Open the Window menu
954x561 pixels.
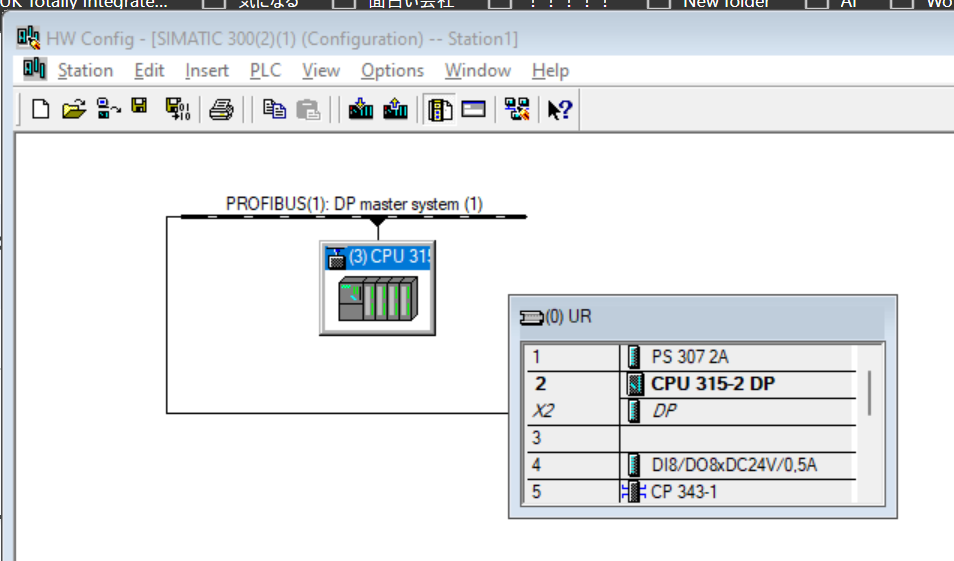[x=478, y=71]
